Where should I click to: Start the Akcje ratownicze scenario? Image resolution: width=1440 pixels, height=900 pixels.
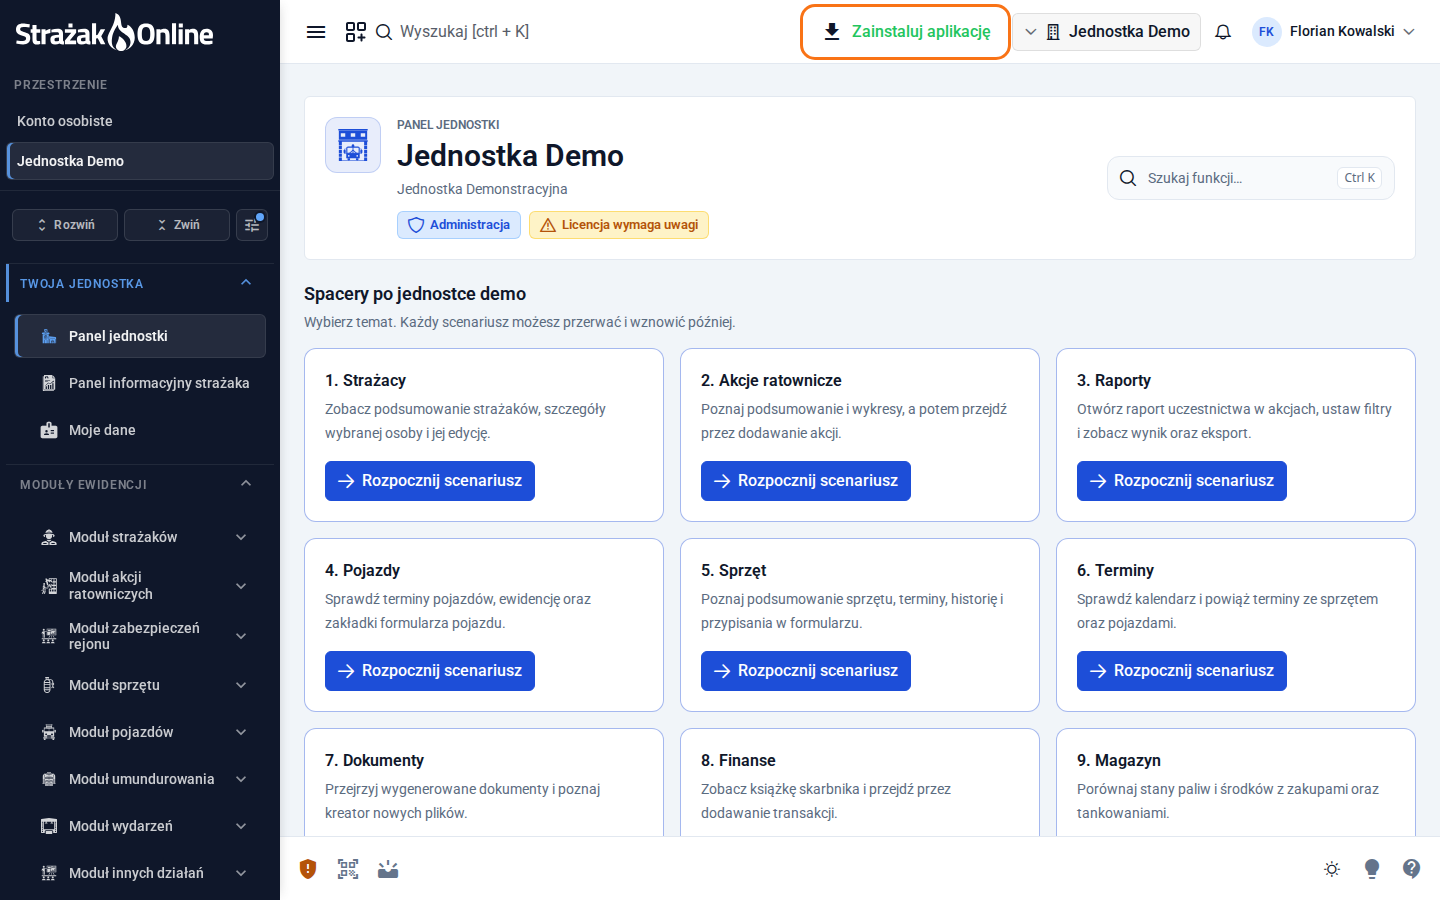(x=806, y=481)
